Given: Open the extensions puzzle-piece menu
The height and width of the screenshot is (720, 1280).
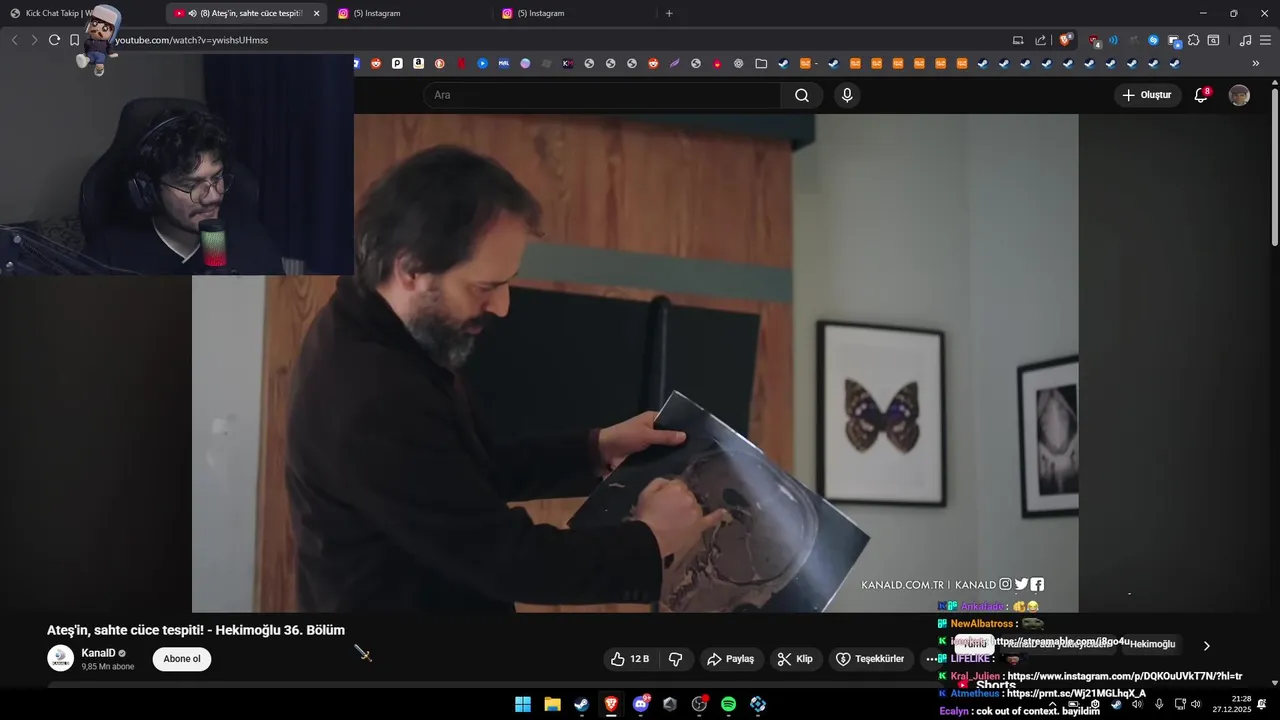Looking at the screenshot, I should 1193,40.
